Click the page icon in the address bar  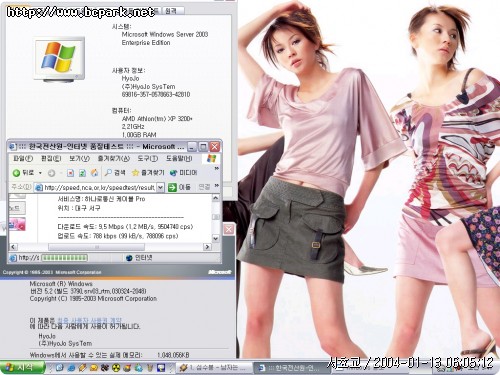pos(39,188)
